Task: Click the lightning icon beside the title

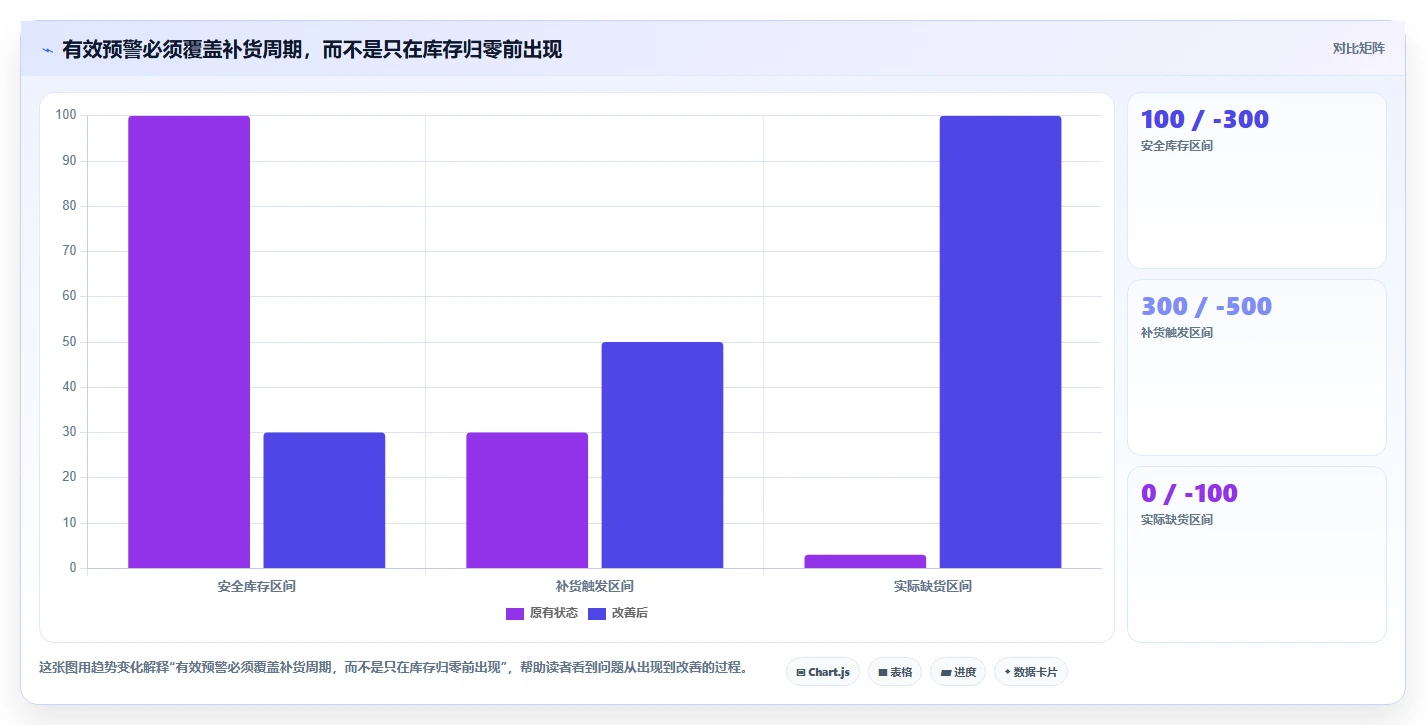Action: click(x=47, y=50)
